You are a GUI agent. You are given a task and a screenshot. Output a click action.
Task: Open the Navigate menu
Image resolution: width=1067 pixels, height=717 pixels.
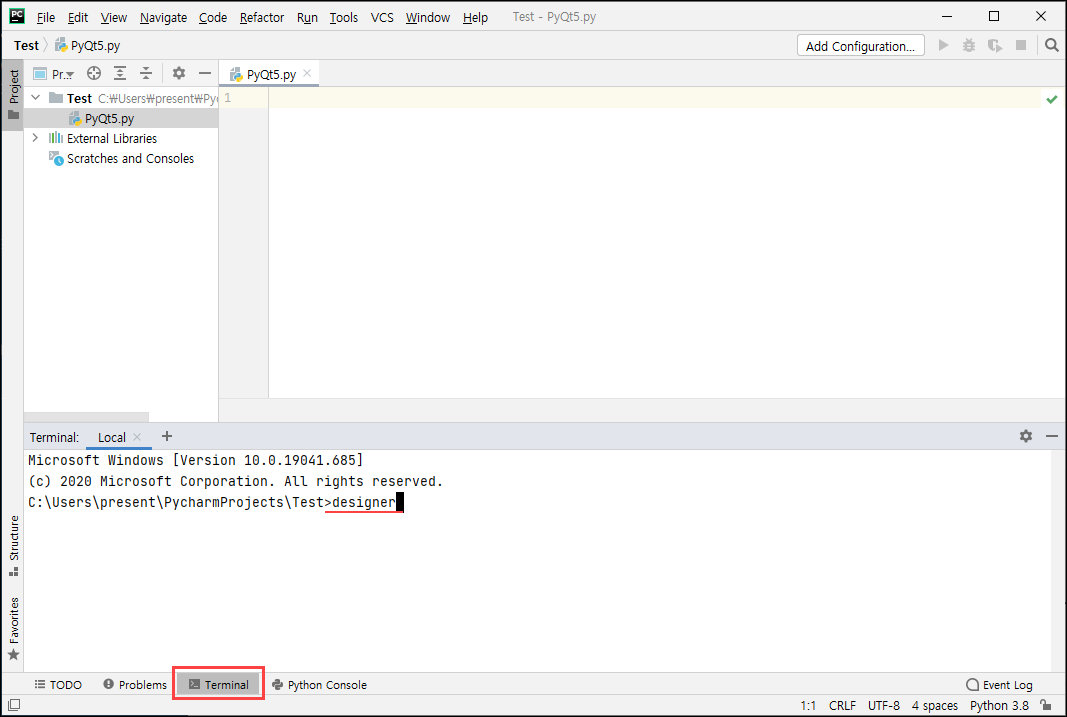coord(163,17)
